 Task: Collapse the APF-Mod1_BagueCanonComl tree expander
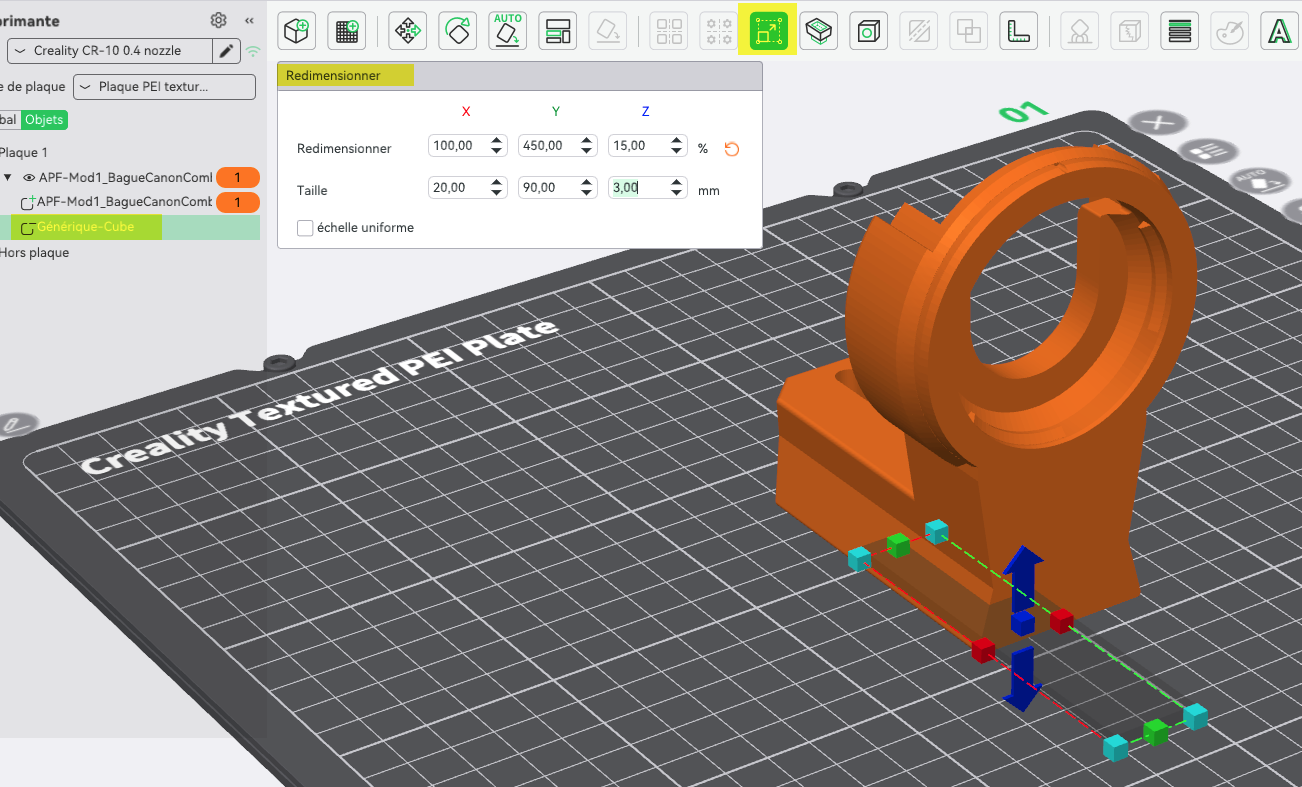point(8,178)
